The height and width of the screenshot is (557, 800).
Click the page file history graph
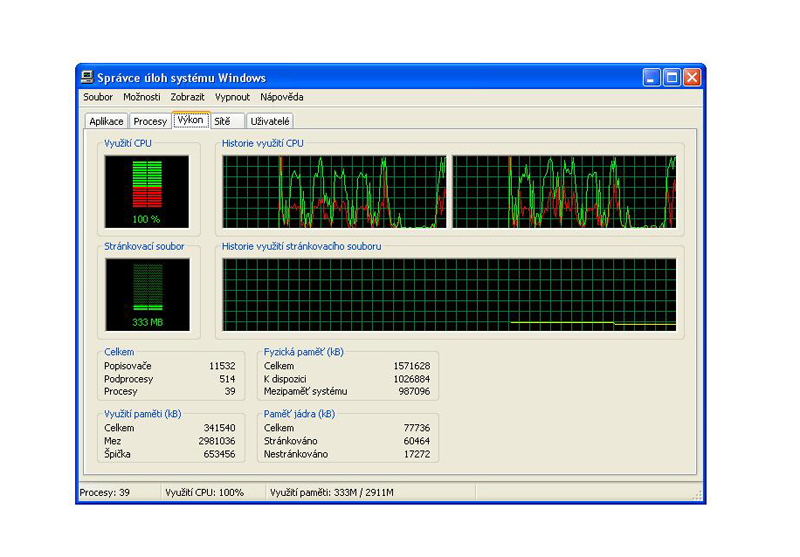coord(449,295)
